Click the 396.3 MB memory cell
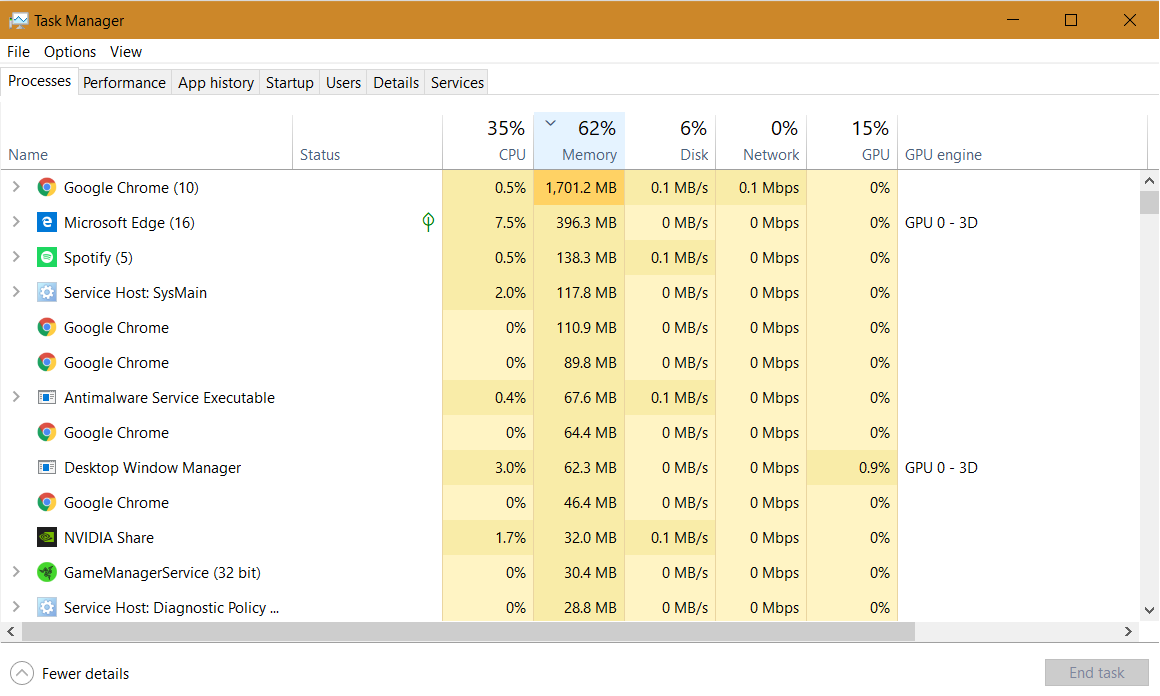The height and width of the screenshot is (696, 1160). click(579, 222)
